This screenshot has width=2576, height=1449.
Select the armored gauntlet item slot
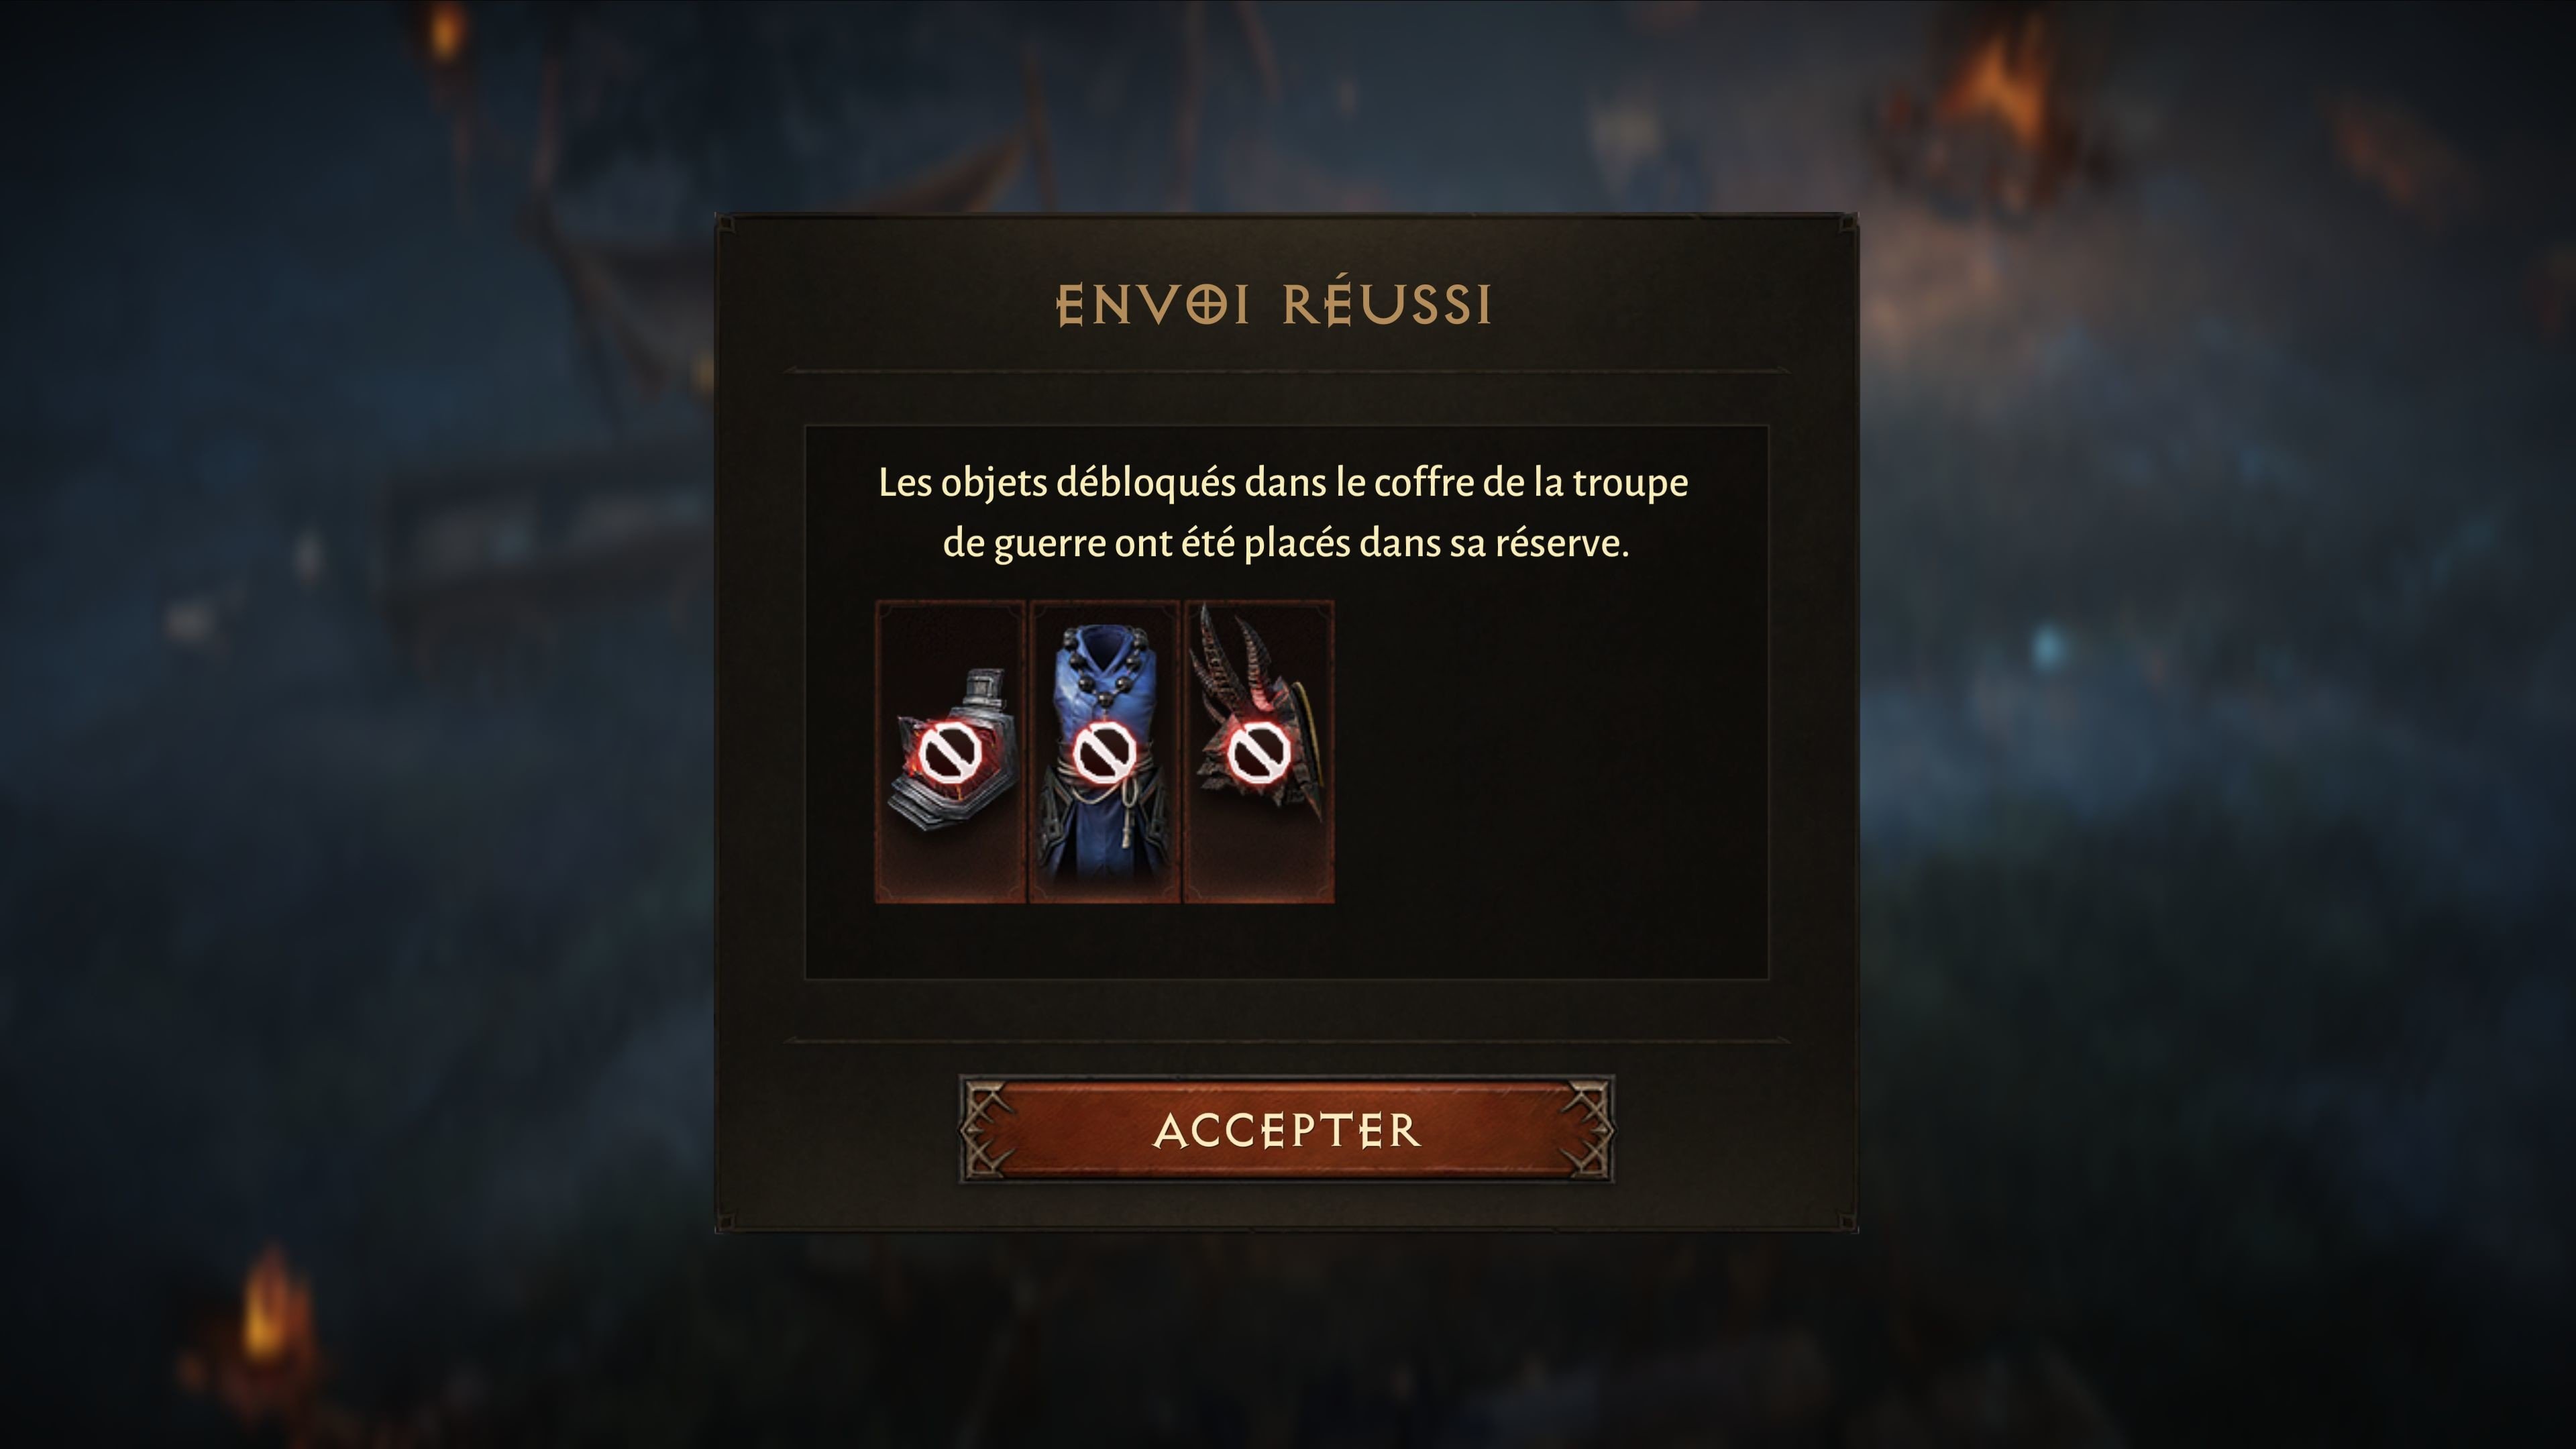[x=950, y=752]
